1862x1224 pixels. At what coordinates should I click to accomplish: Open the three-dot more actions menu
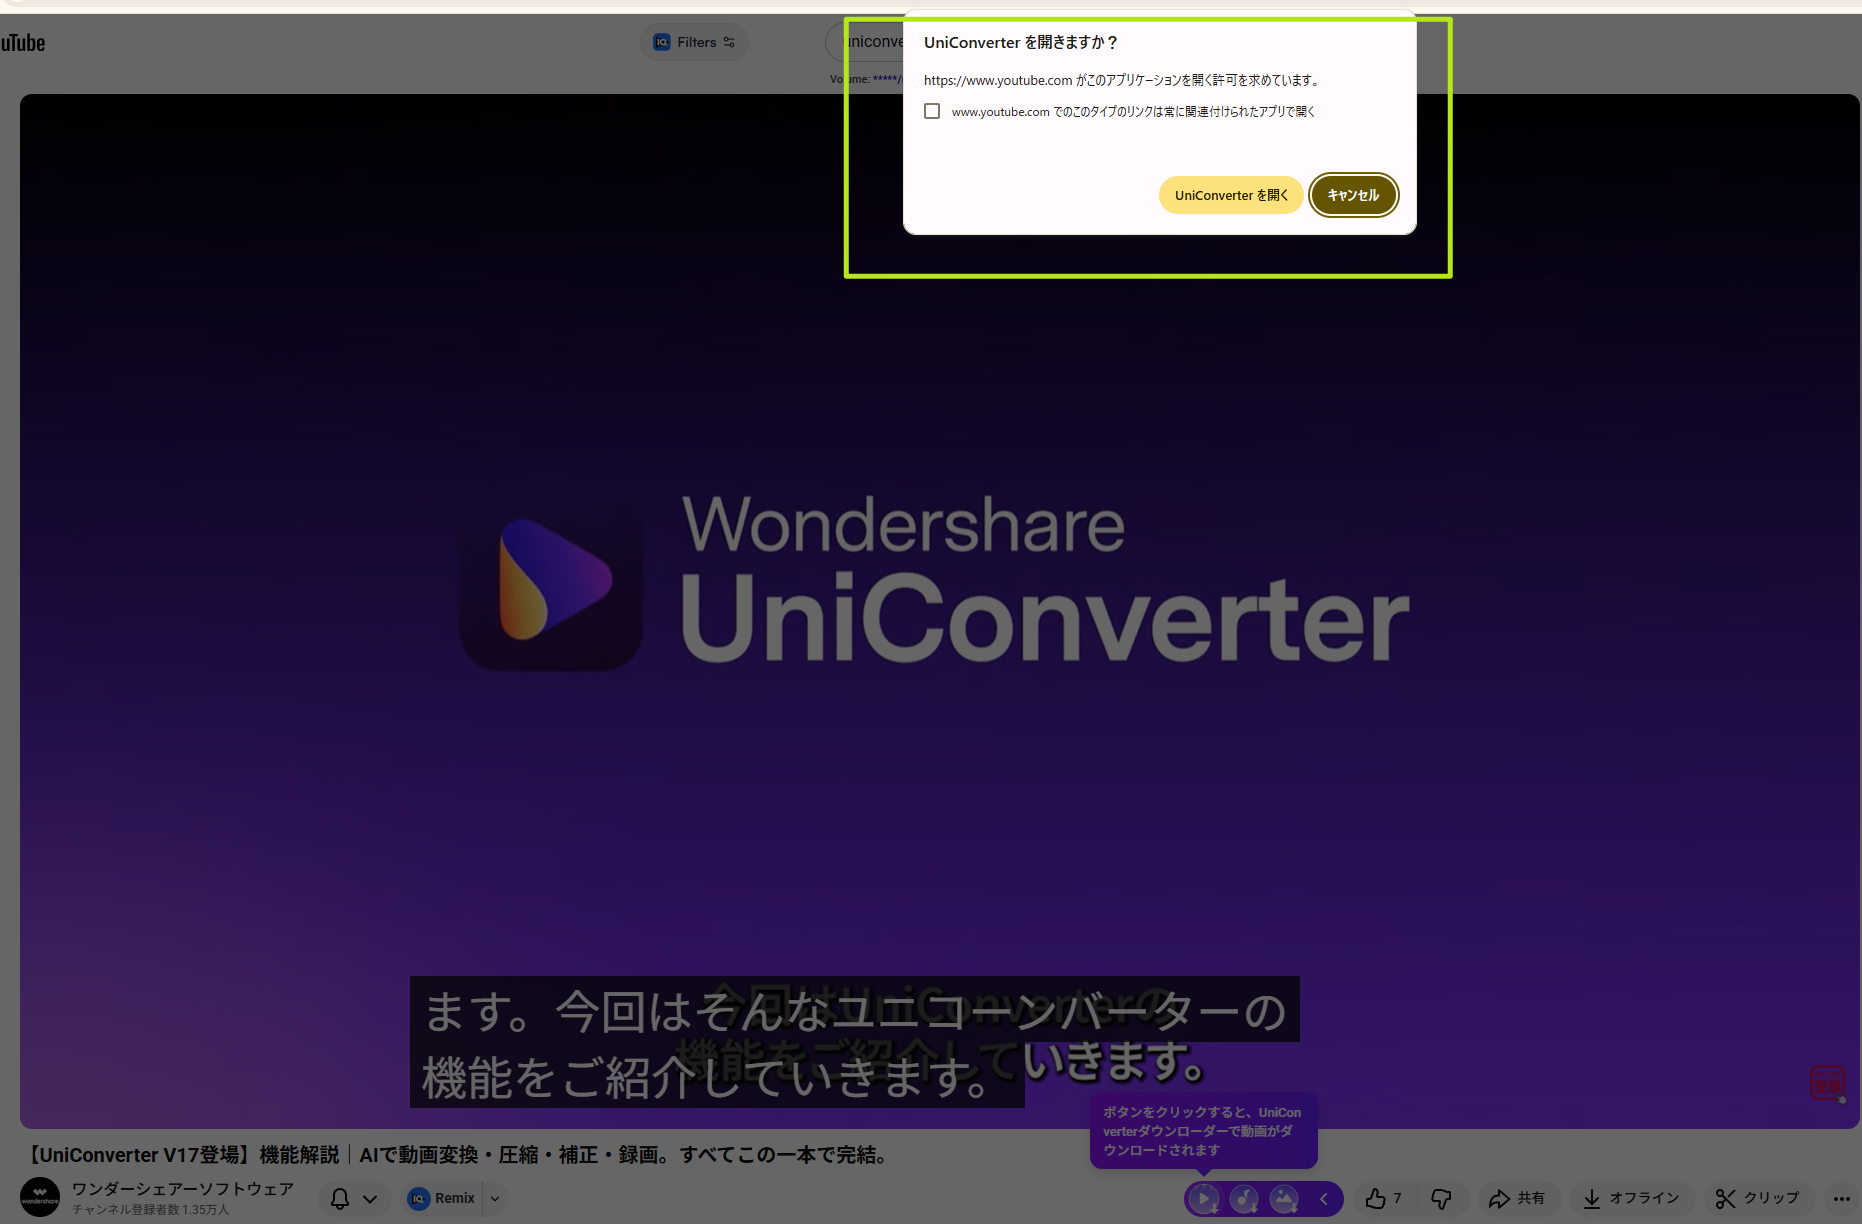point(1843,1198)
